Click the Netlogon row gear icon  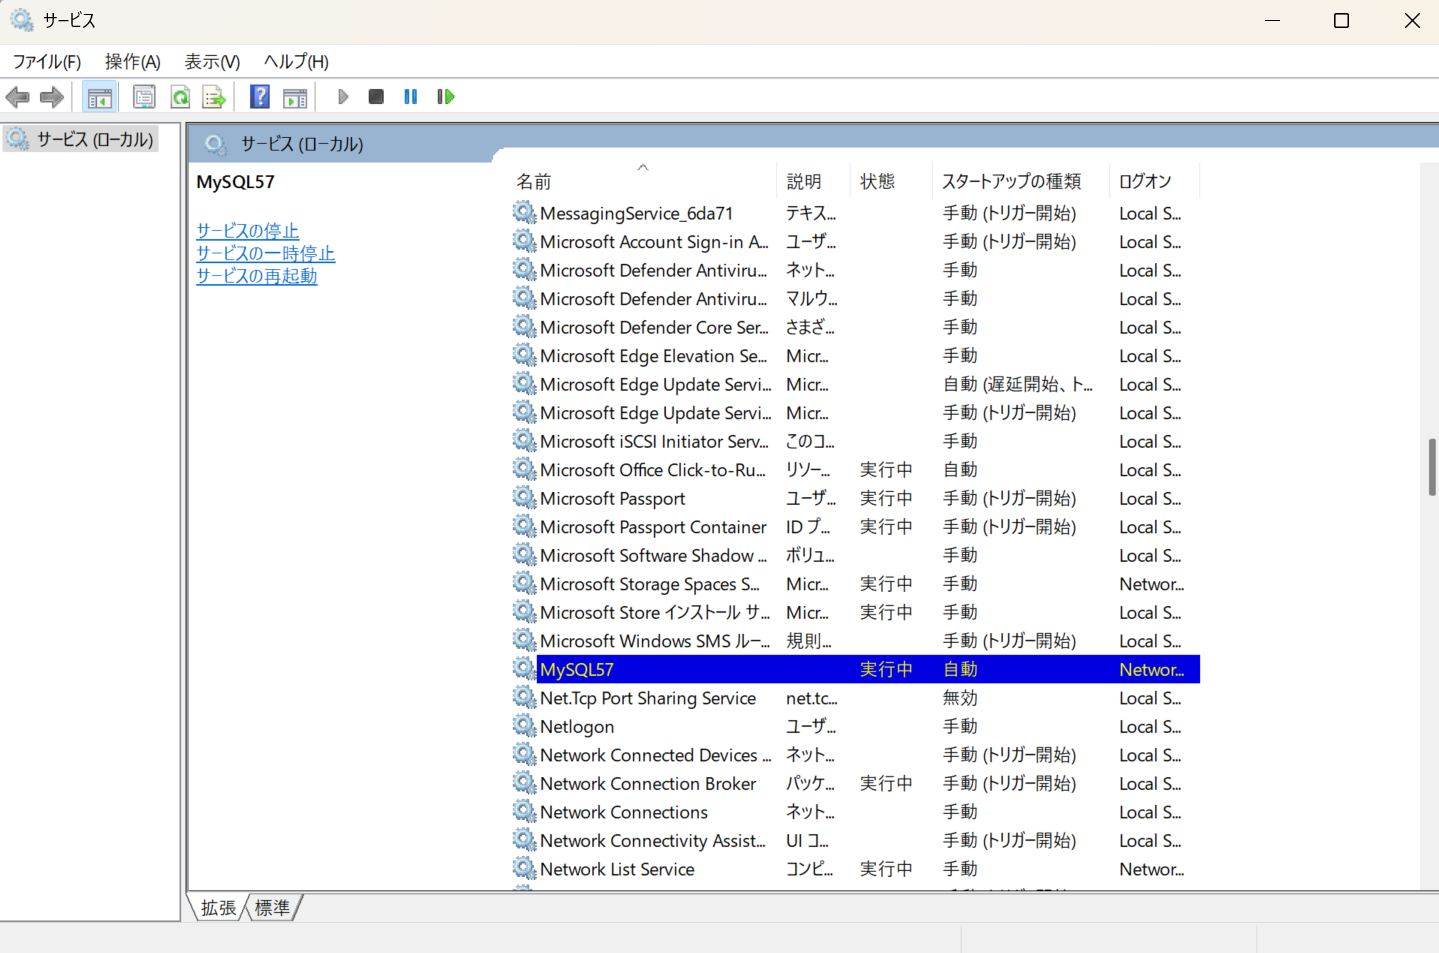(524, 725)
